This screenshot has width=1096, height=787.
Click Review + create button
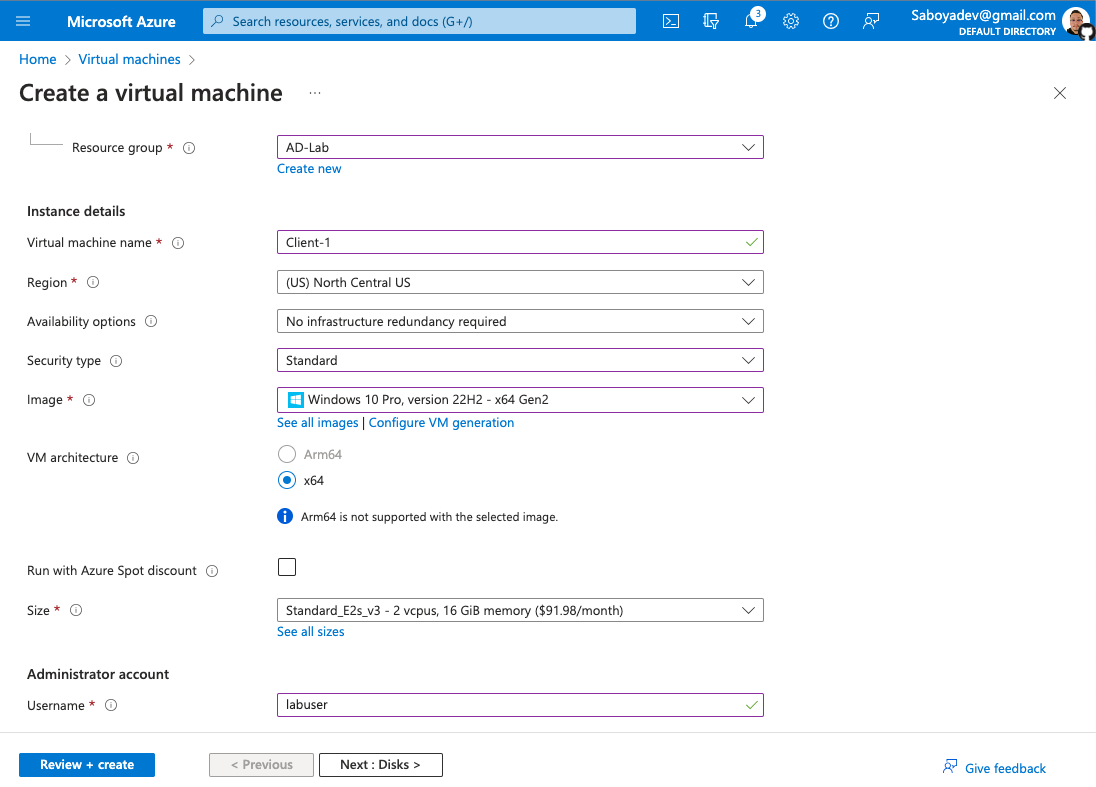click(x=87, y=765)
